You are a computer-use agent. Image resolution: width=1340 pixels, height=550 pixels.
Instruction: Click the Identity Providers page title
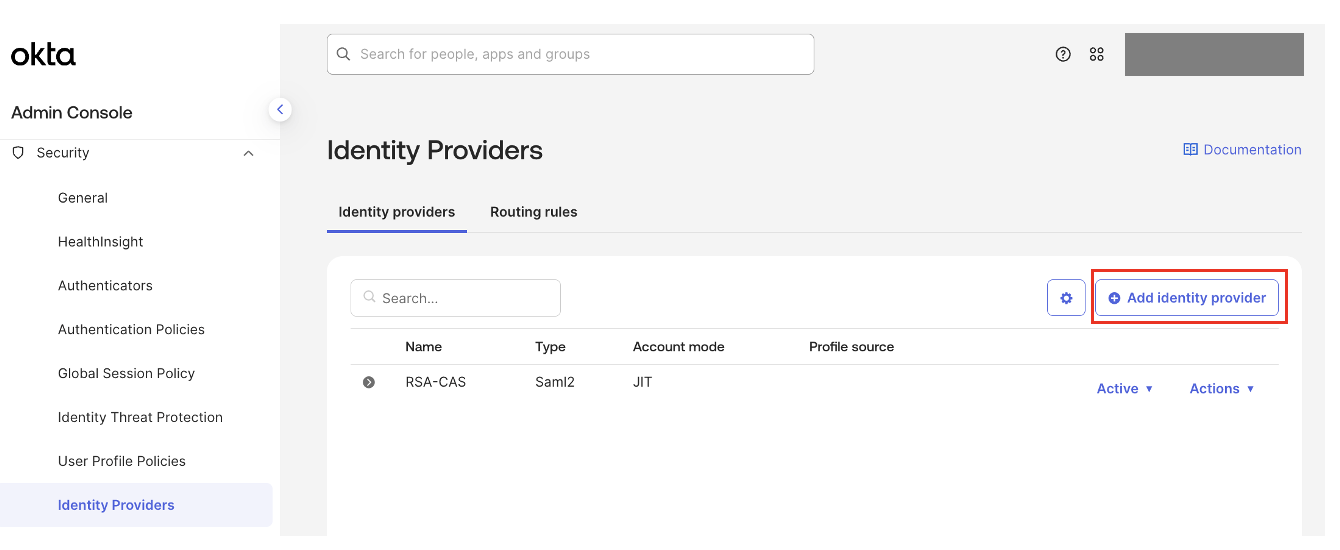pyautogui.click(x=435, y=151)
